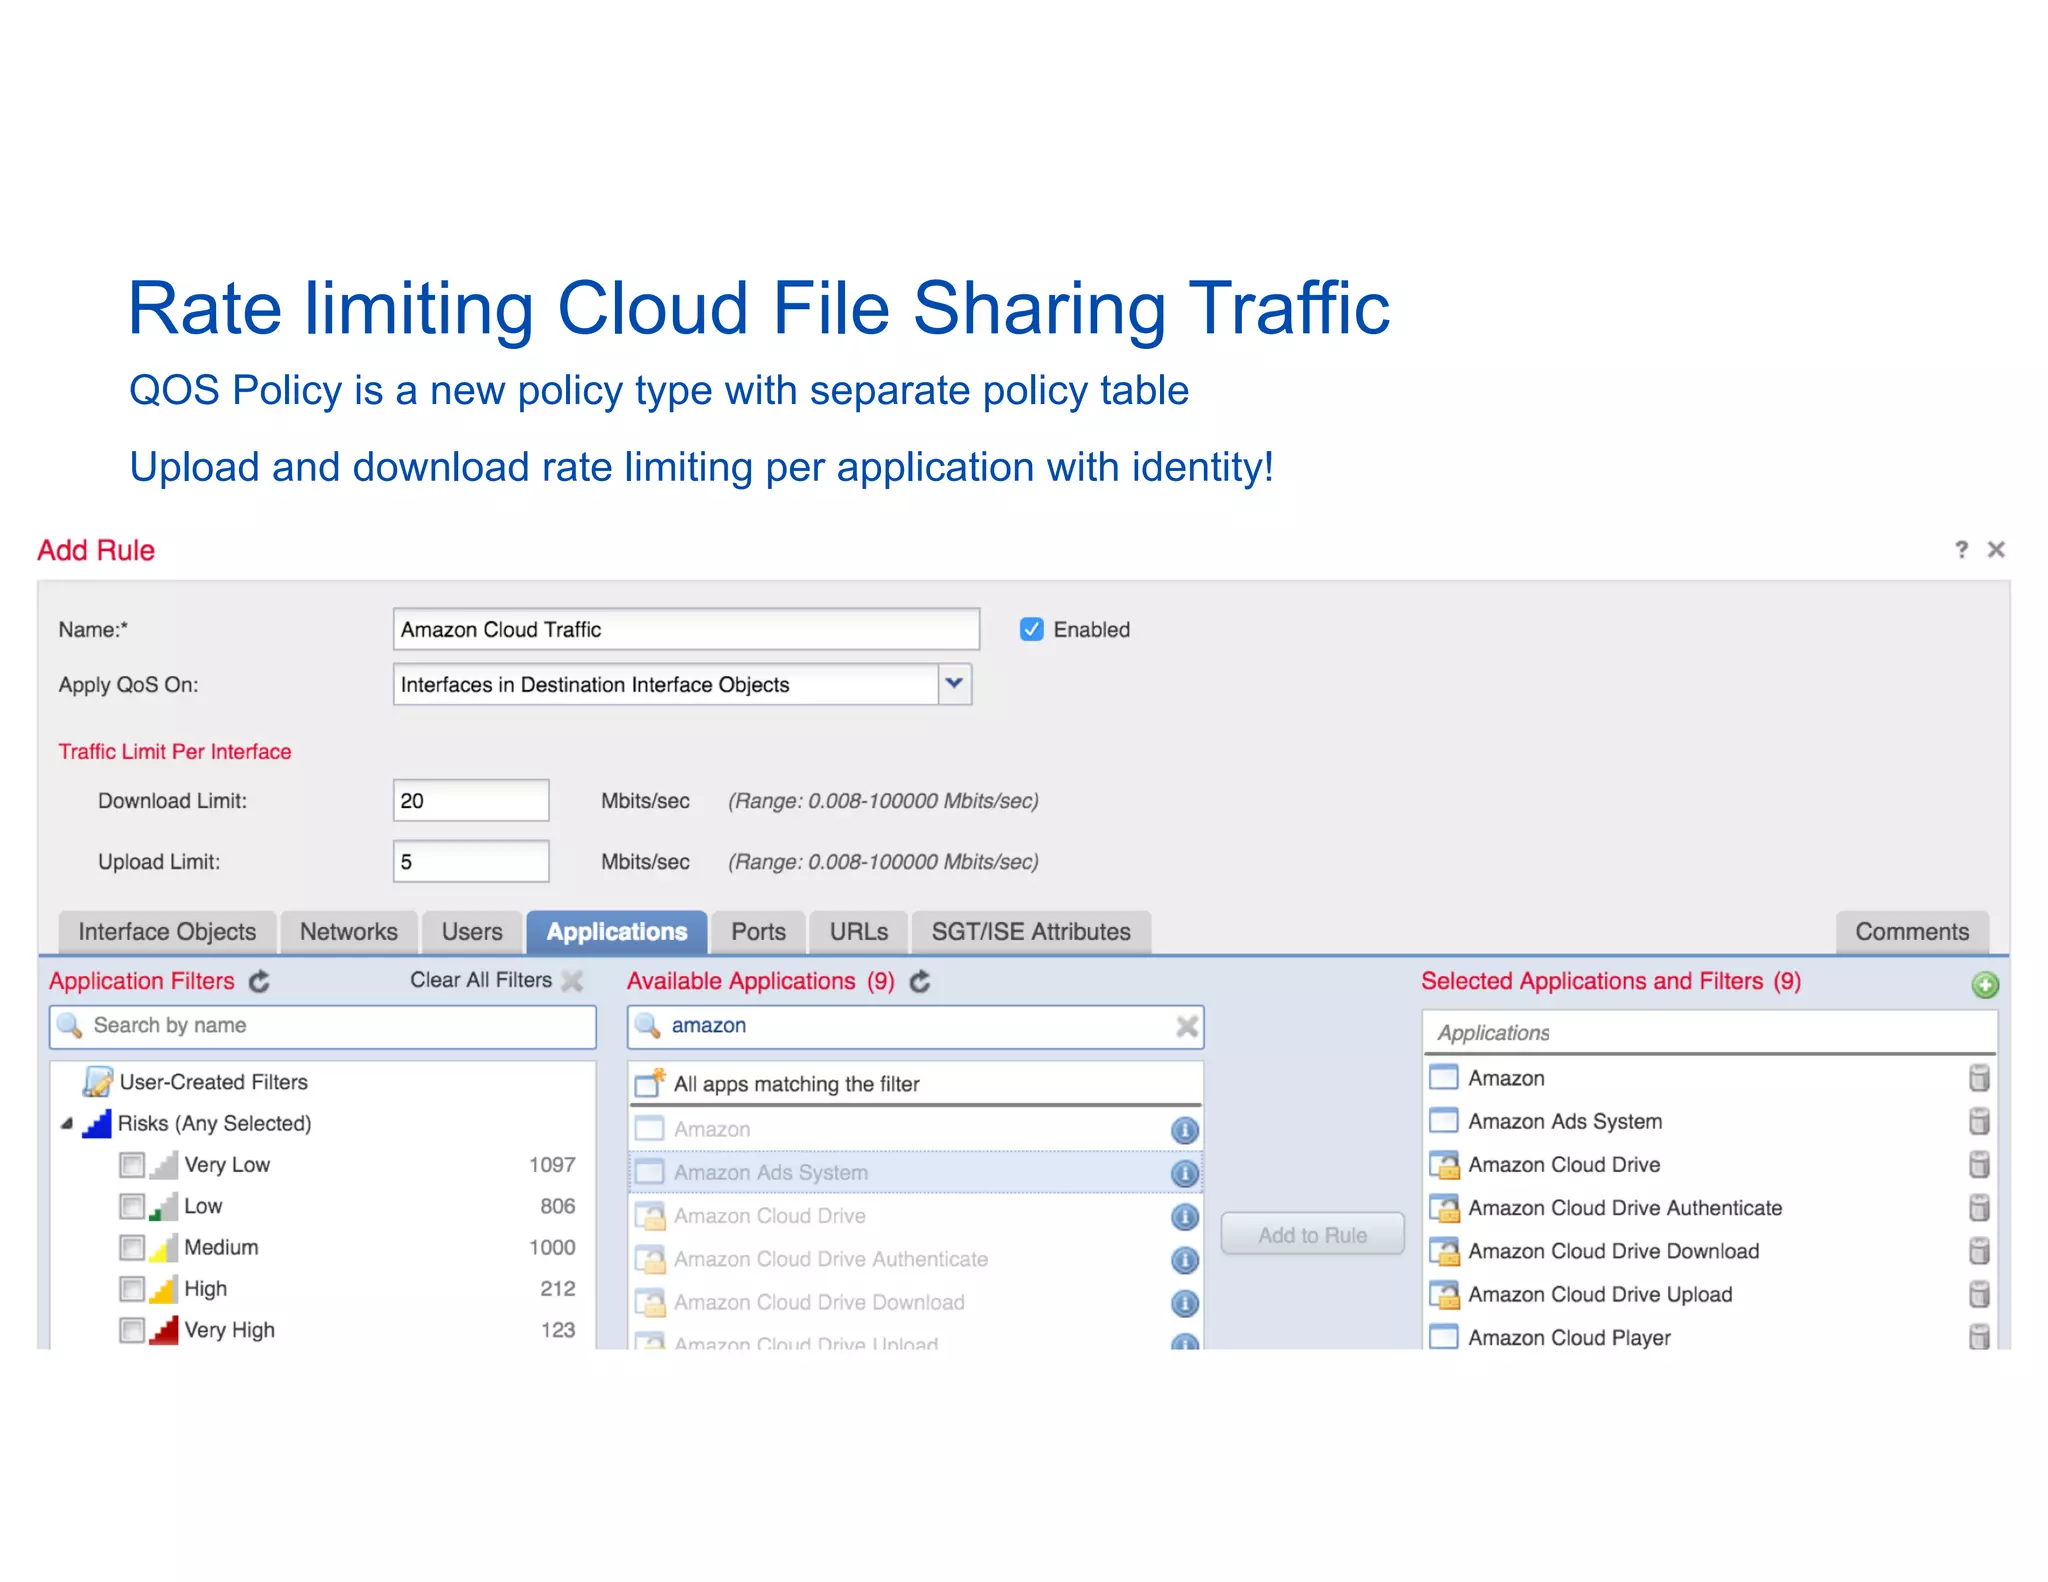Select Amazon Ads System in available list
This screenshot has height=1582, width=2048.
(915, 1173)
